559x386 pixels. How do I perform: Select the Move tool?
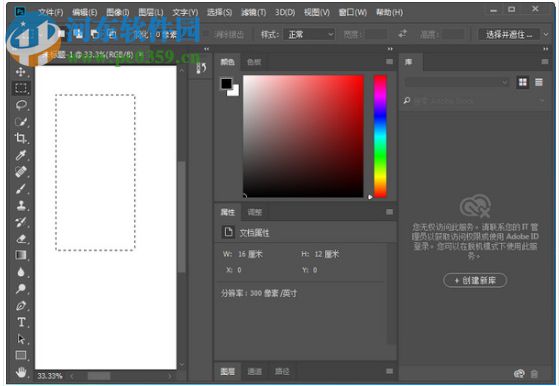coord(21,72)
